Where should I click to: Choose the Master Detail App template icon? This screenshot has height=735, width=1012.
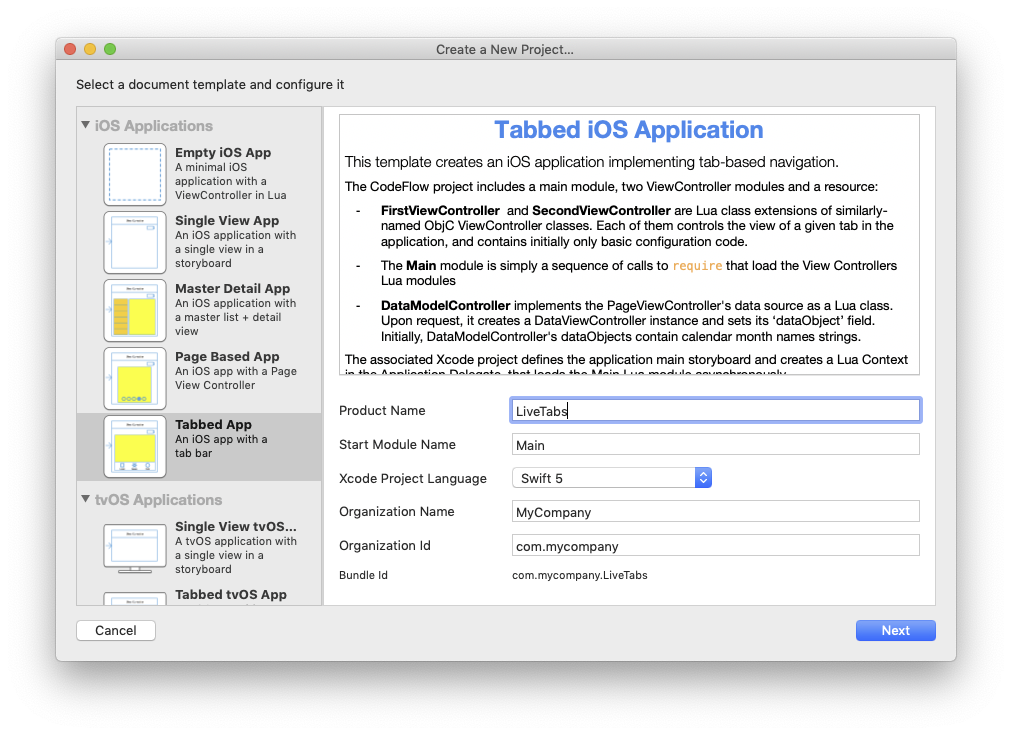135,310
